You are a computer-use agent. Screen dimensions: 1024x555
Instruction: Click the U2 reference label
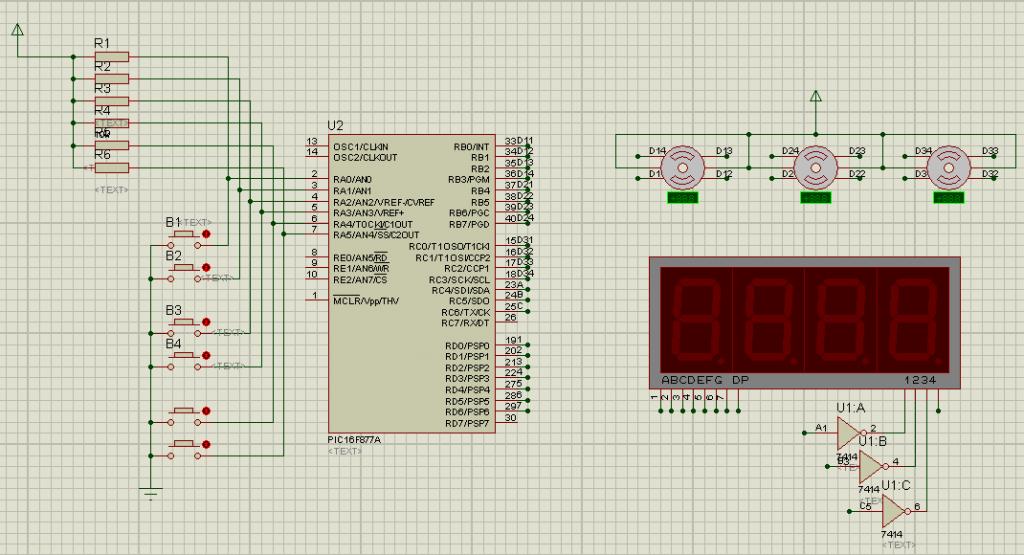(335, 125)
